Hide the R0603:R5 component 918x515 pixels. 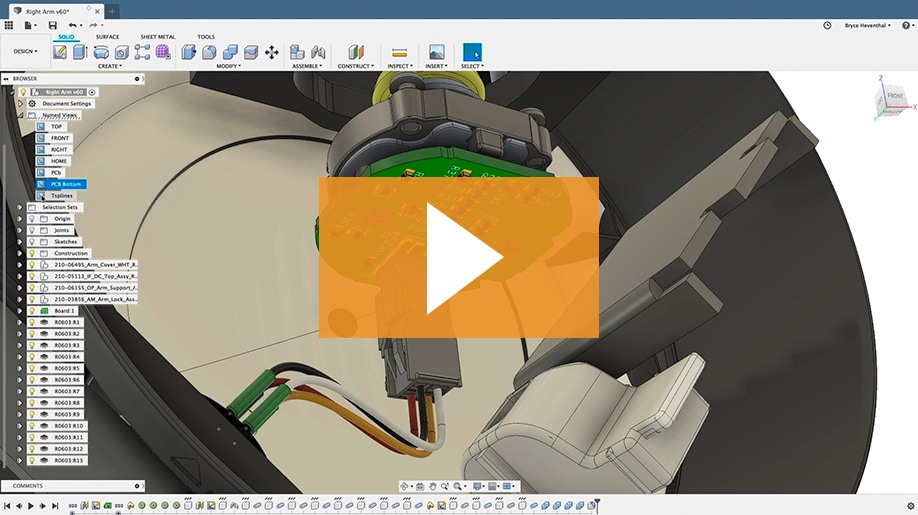[32, 368]
